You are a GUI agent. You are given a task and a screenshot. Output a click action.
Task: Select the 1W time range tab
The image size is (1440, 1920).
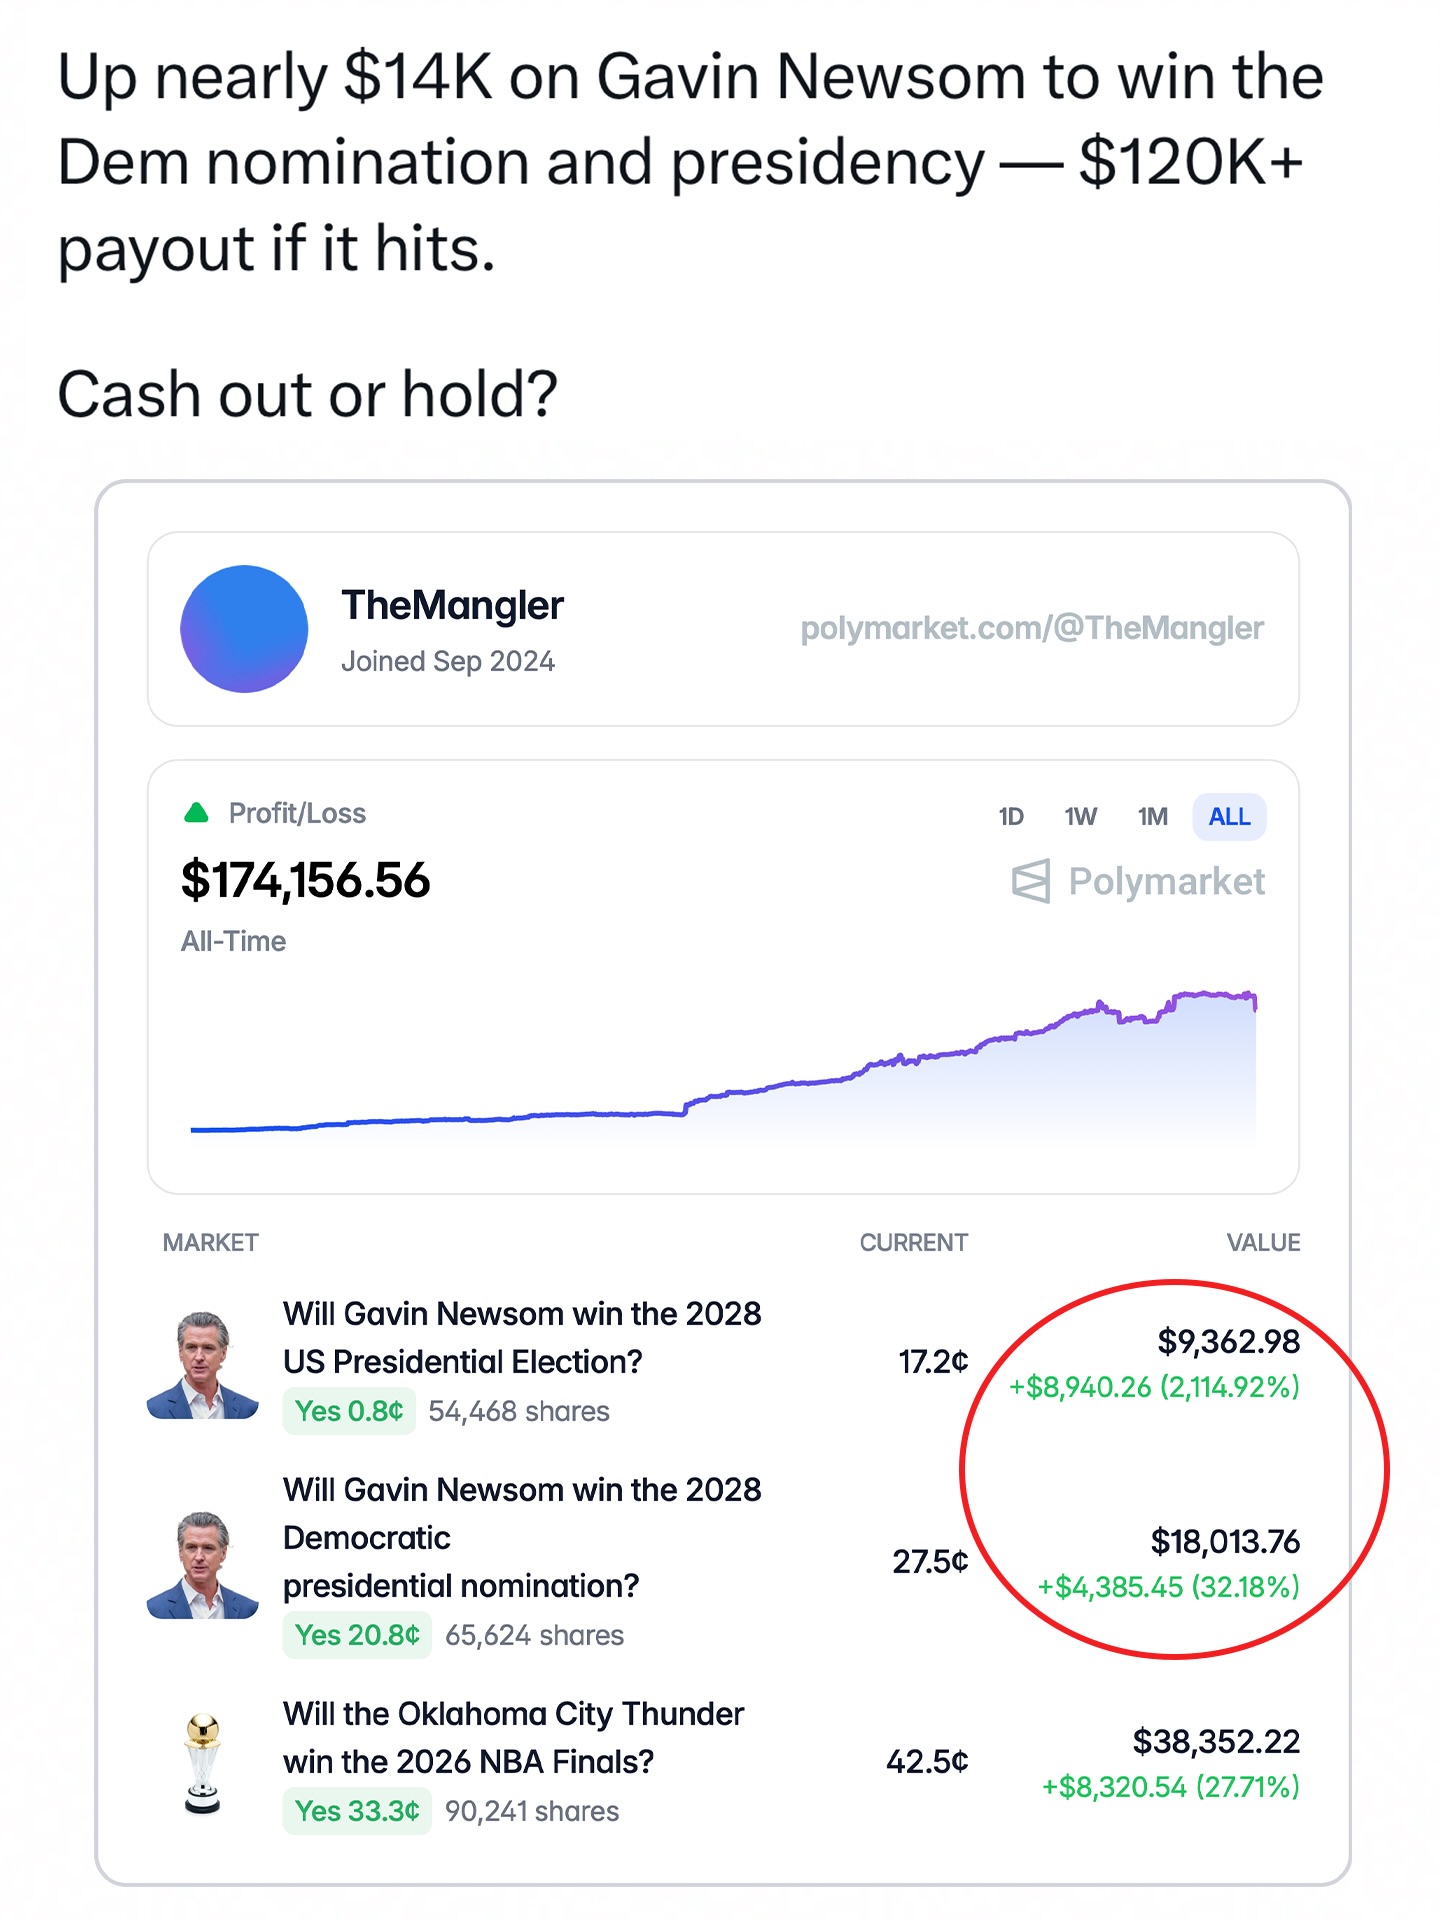tap(1080, 817)
